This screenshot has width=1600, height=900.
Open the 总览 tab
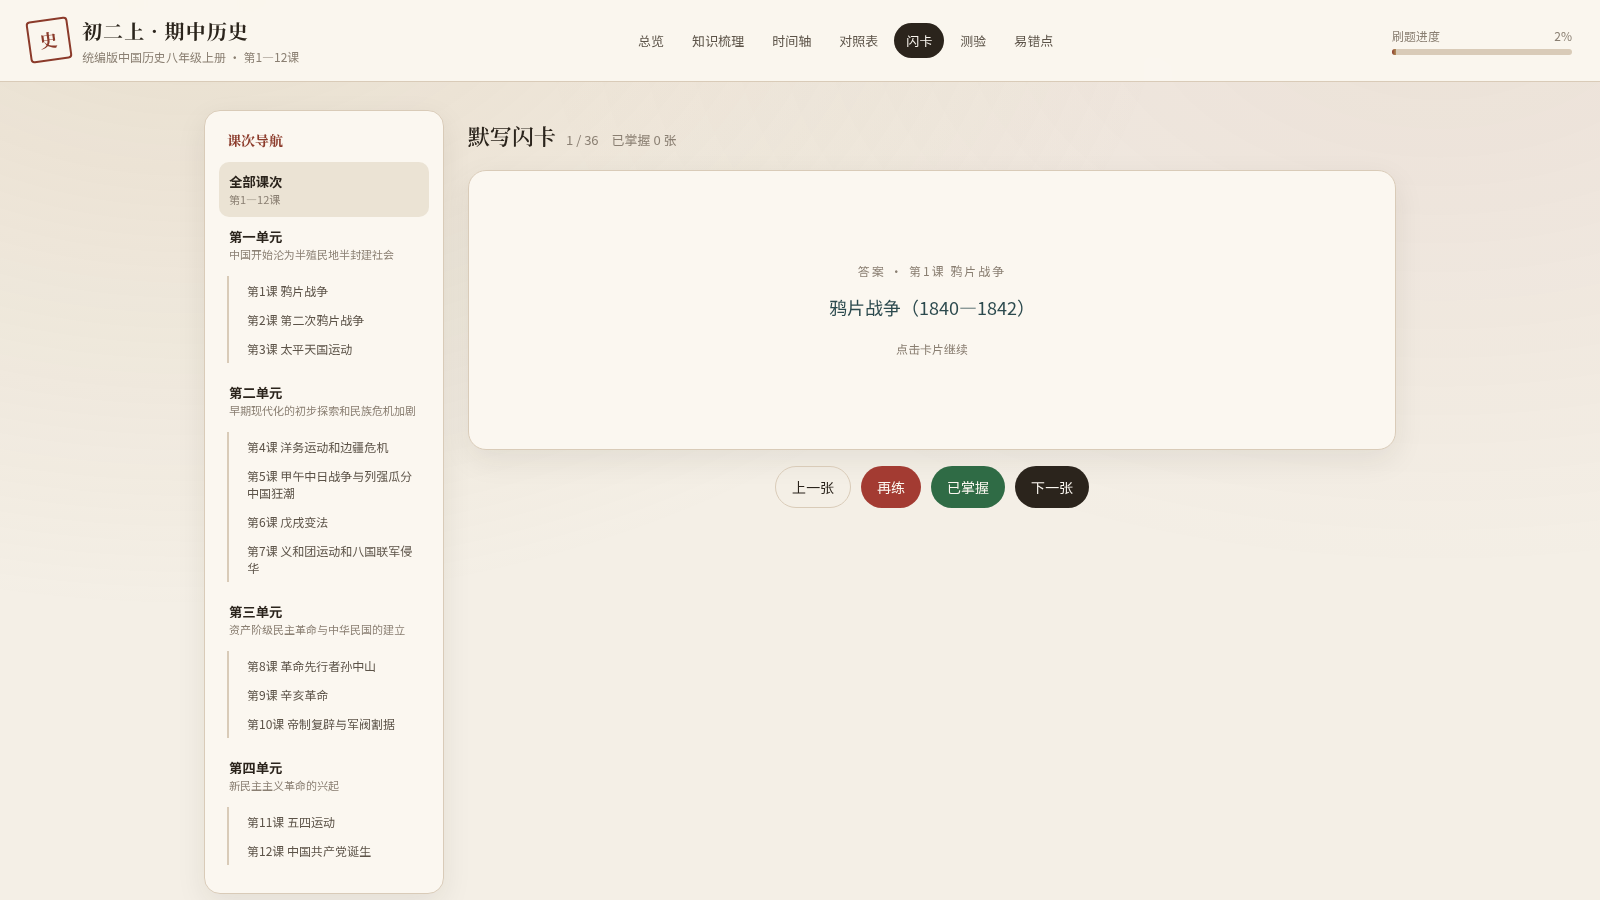pyautogui.click(x=651, y=41)
